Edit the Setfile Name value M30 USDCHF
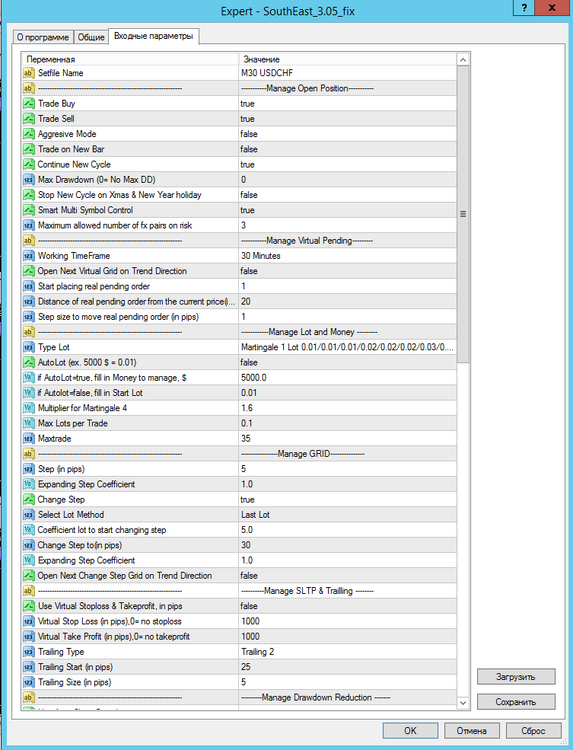573x750 pixels. pyautogui.click(x=347, y=73)
